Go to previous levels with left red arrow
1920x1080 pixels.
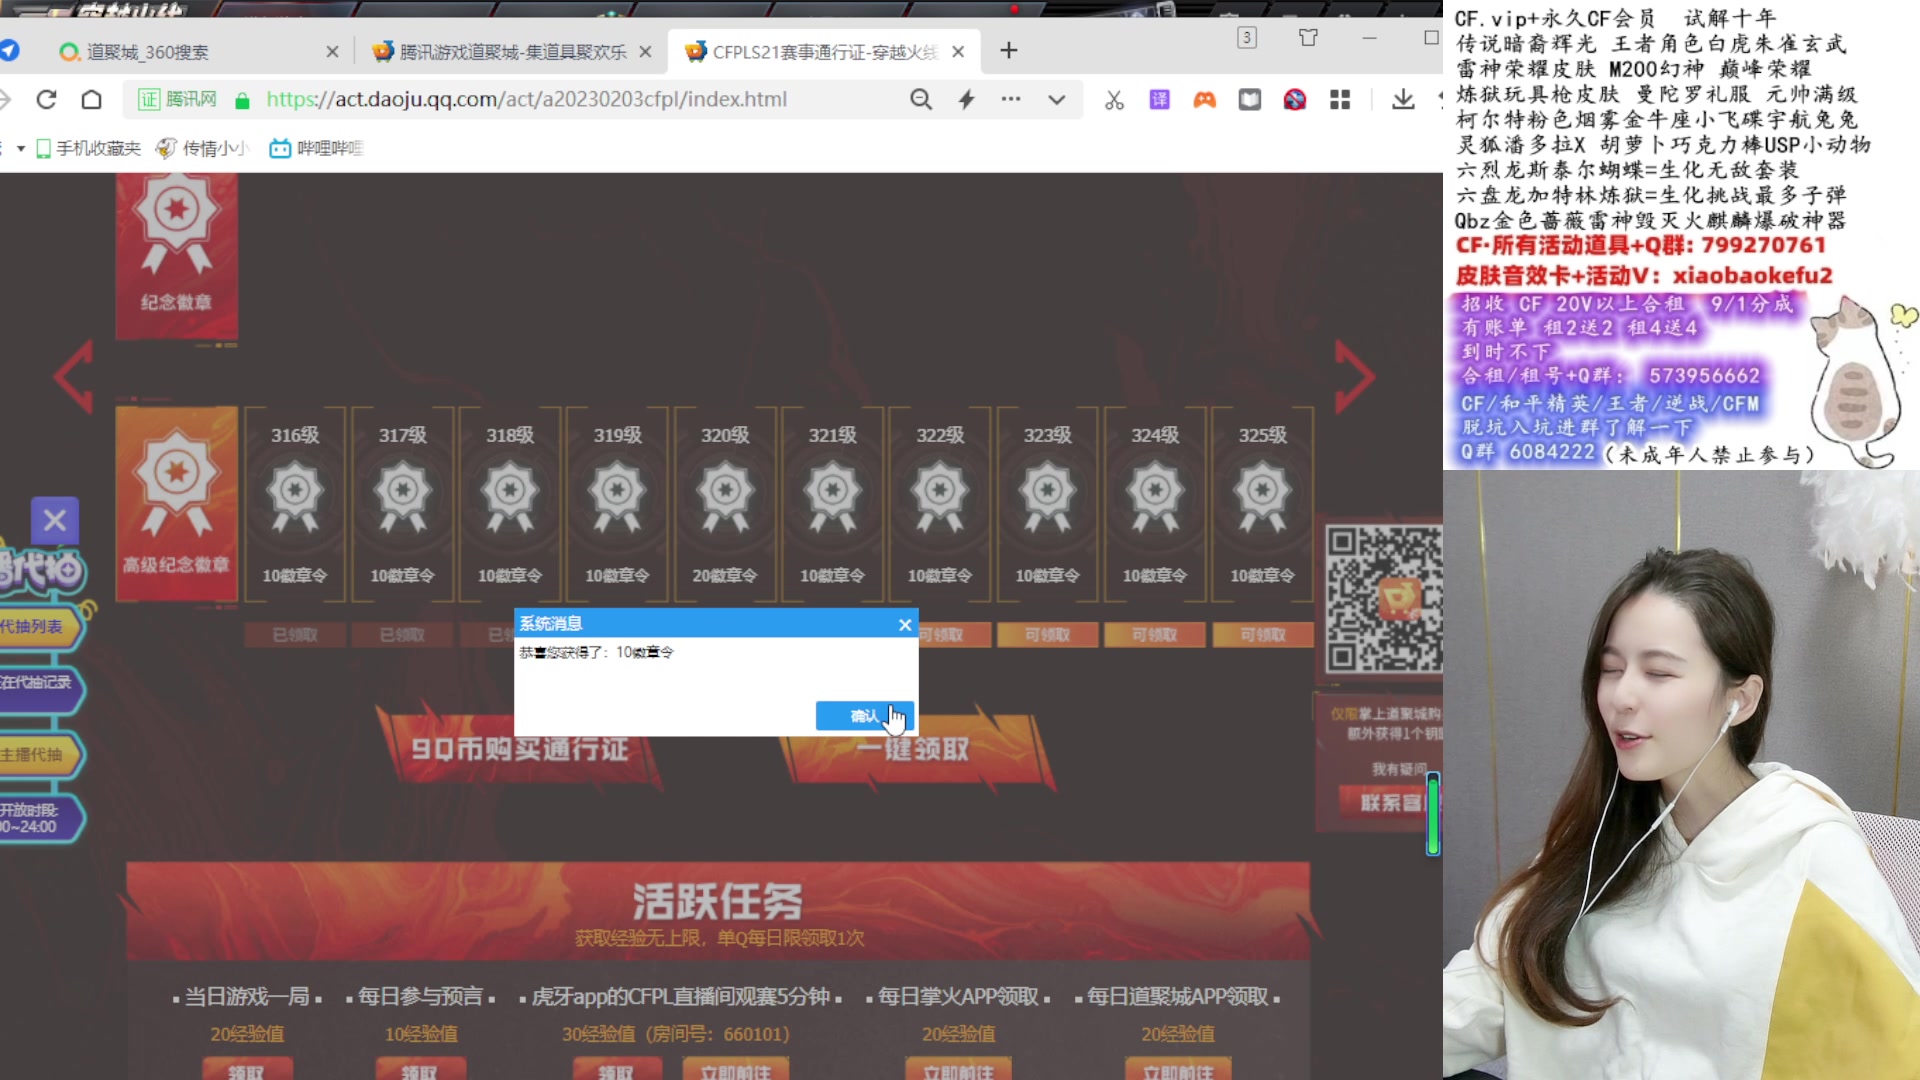coord(73,376)
